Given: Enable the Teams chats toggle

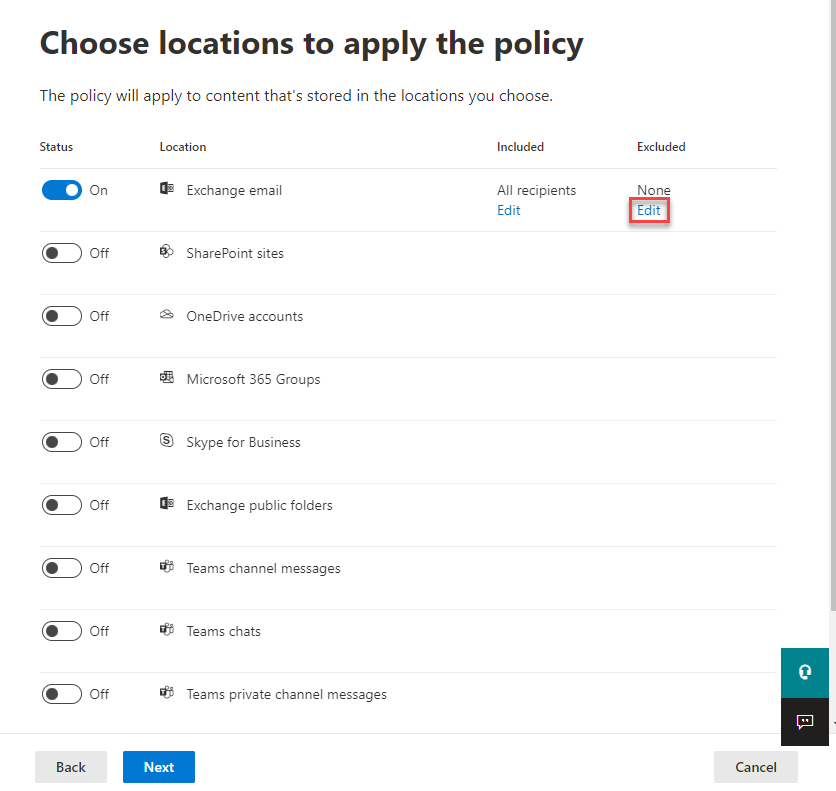Looking at the screenshot, I should coord(62,631).
